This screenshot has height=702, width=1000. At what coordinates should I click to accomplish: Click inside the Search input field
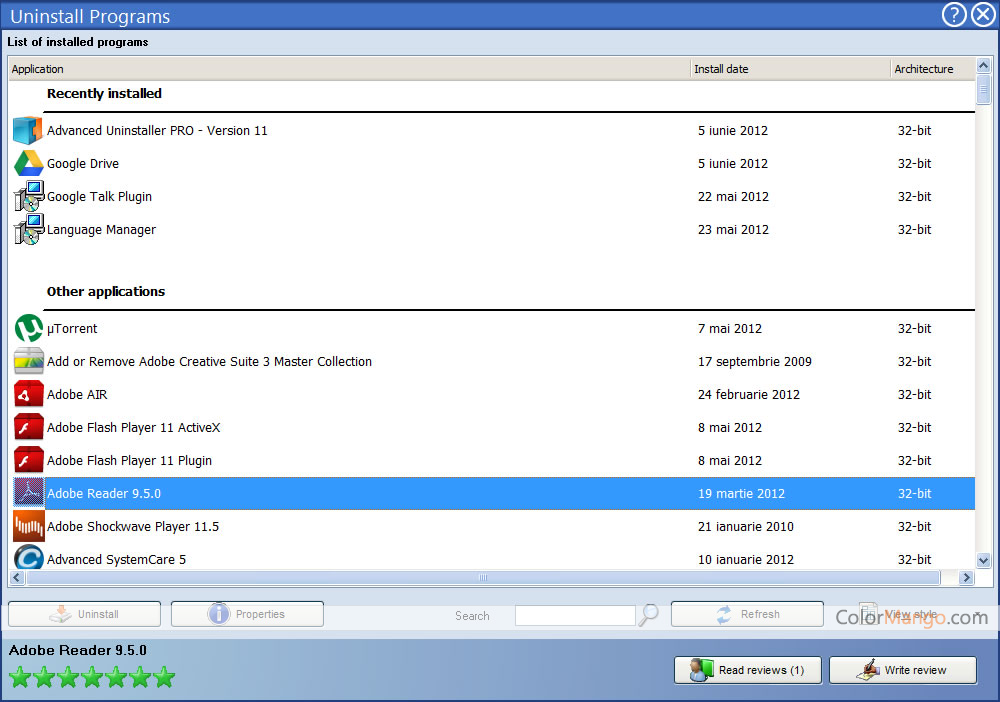(x=575, y=615)
